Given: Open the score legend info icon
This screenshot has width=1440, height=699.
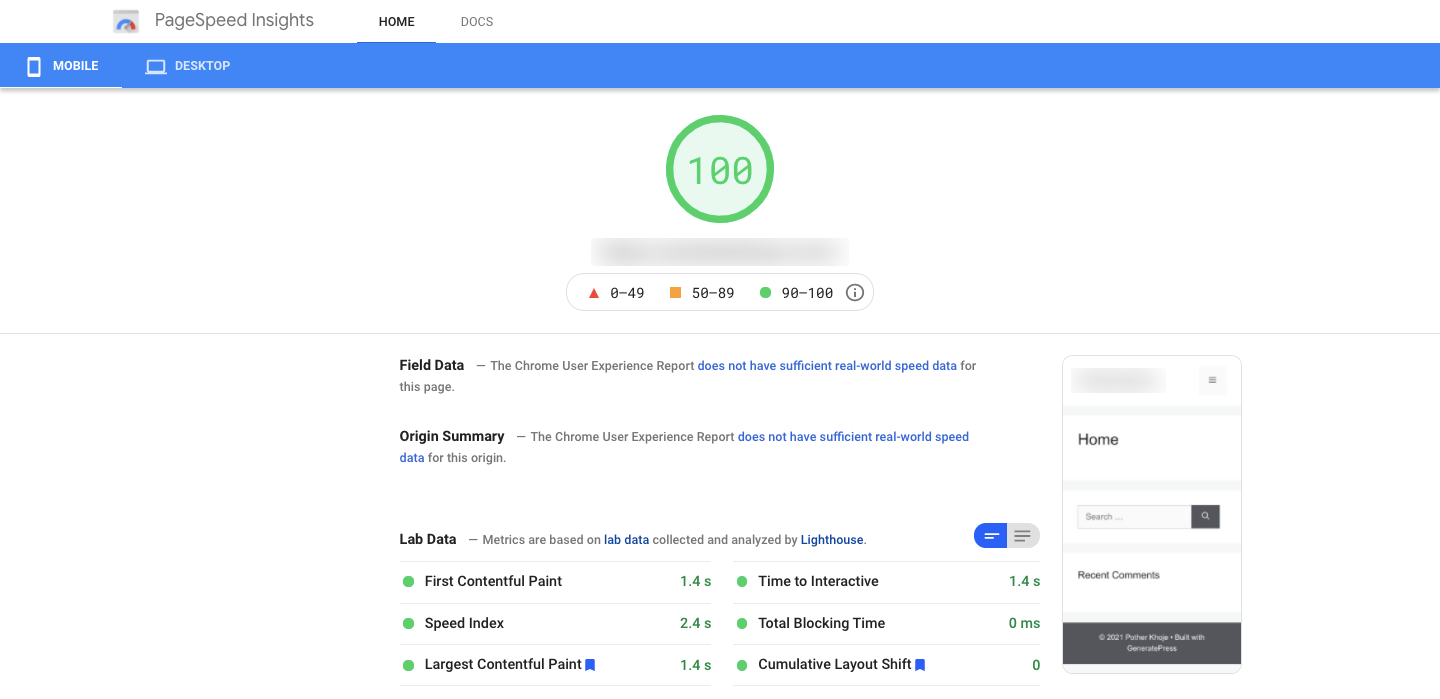Looking at the screenshot, I should click(855, 293).
